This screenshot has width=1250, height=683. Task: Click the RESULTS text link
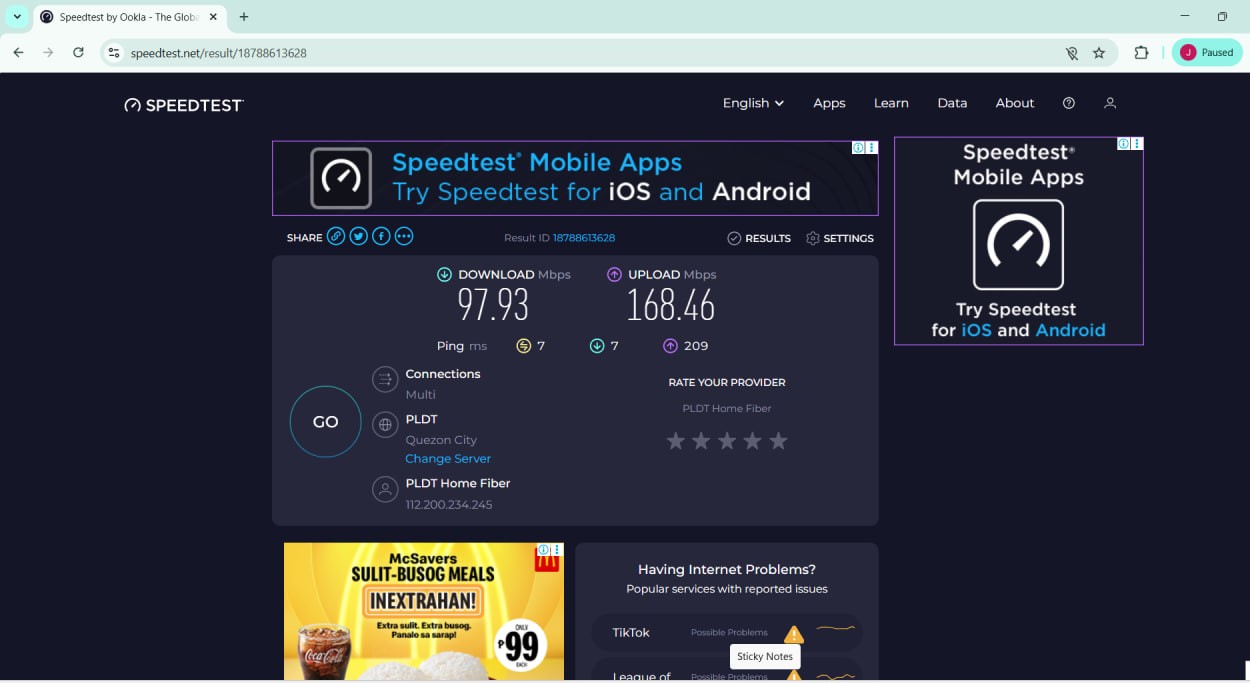(768, 238)
